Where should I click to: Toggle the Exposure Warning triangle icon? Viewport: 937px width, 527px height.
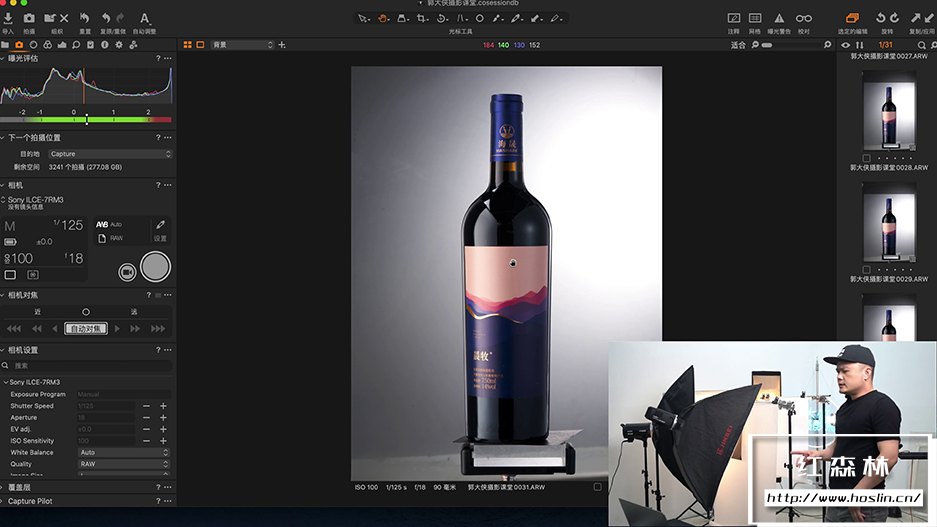778,18
